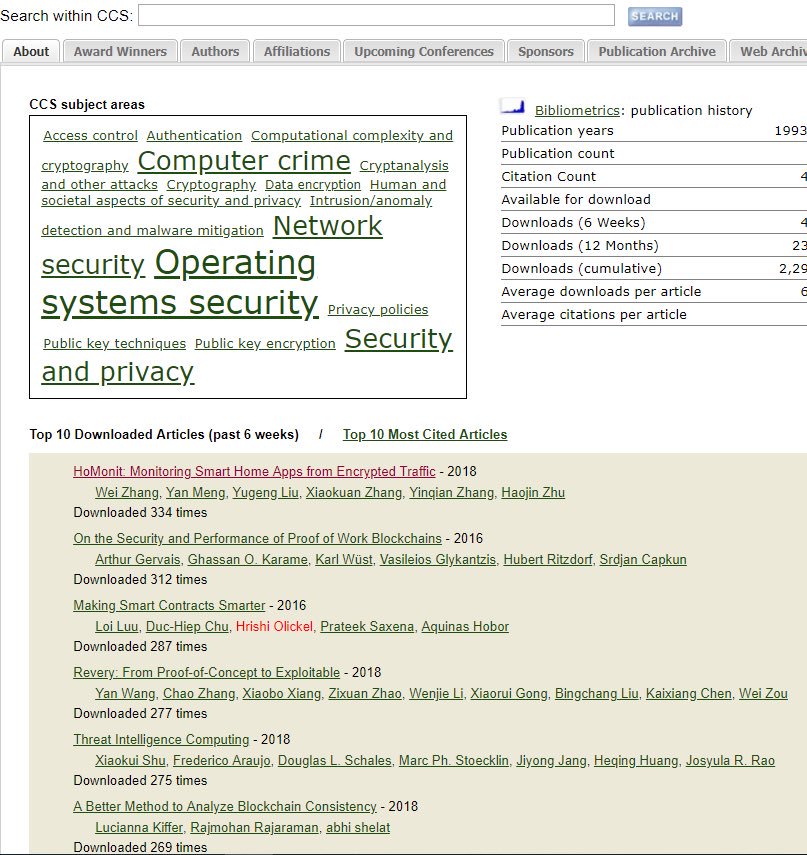Switch to the About tab
This screenshot has height=855, width=807.
click(31, 51)
